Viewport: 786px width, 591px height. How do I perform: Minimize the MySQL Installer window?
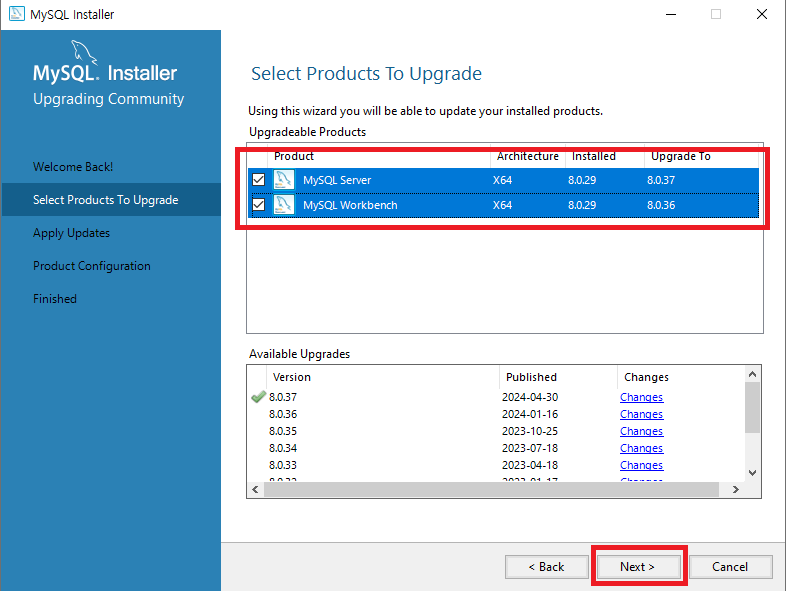pos(671,14)
